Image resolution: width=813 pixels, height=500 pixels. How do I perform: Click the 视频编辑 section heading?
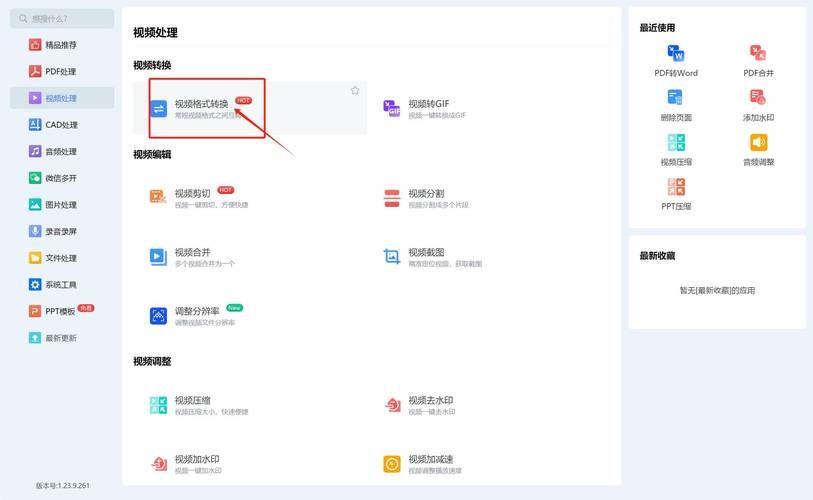(x=152, y=155)
